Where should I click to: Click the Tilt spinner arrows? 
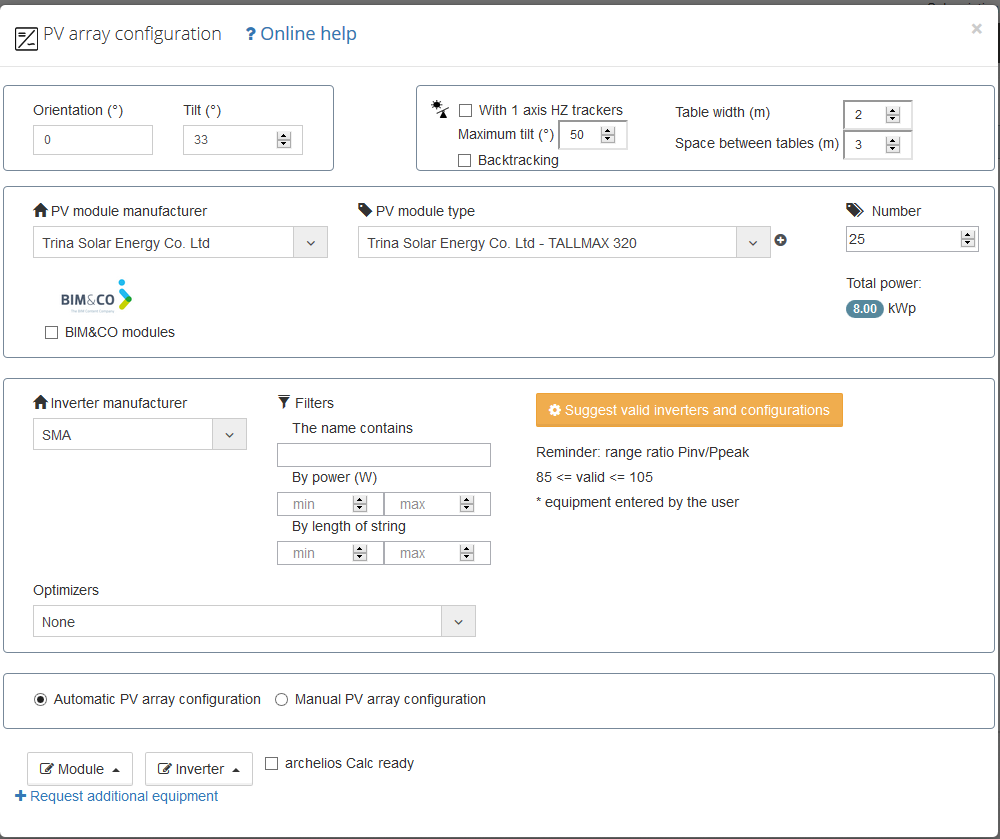pyautogui.click(x=284, y=140)
